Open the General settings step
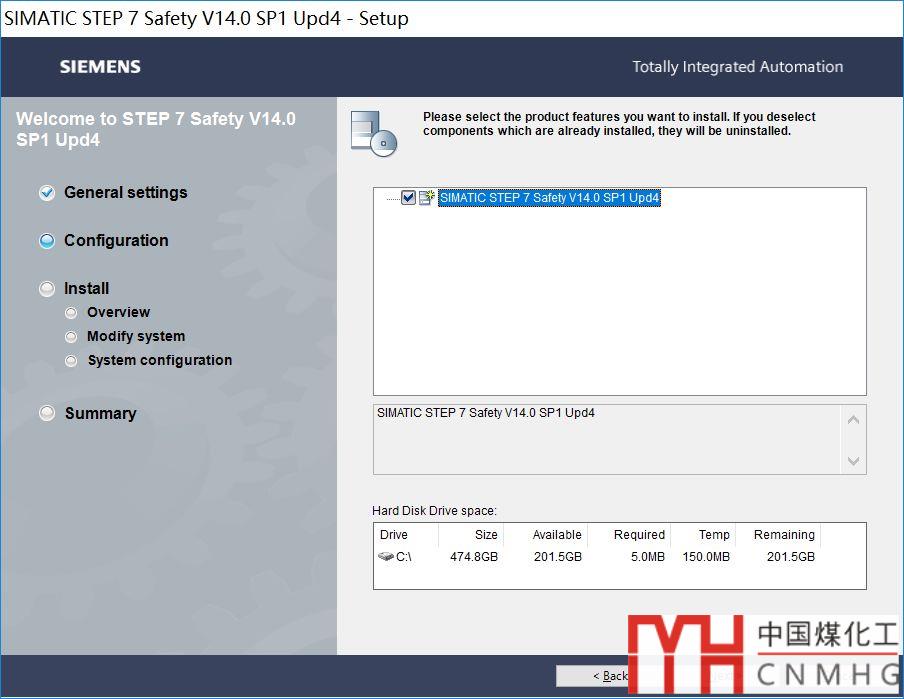 click(126, 193)
